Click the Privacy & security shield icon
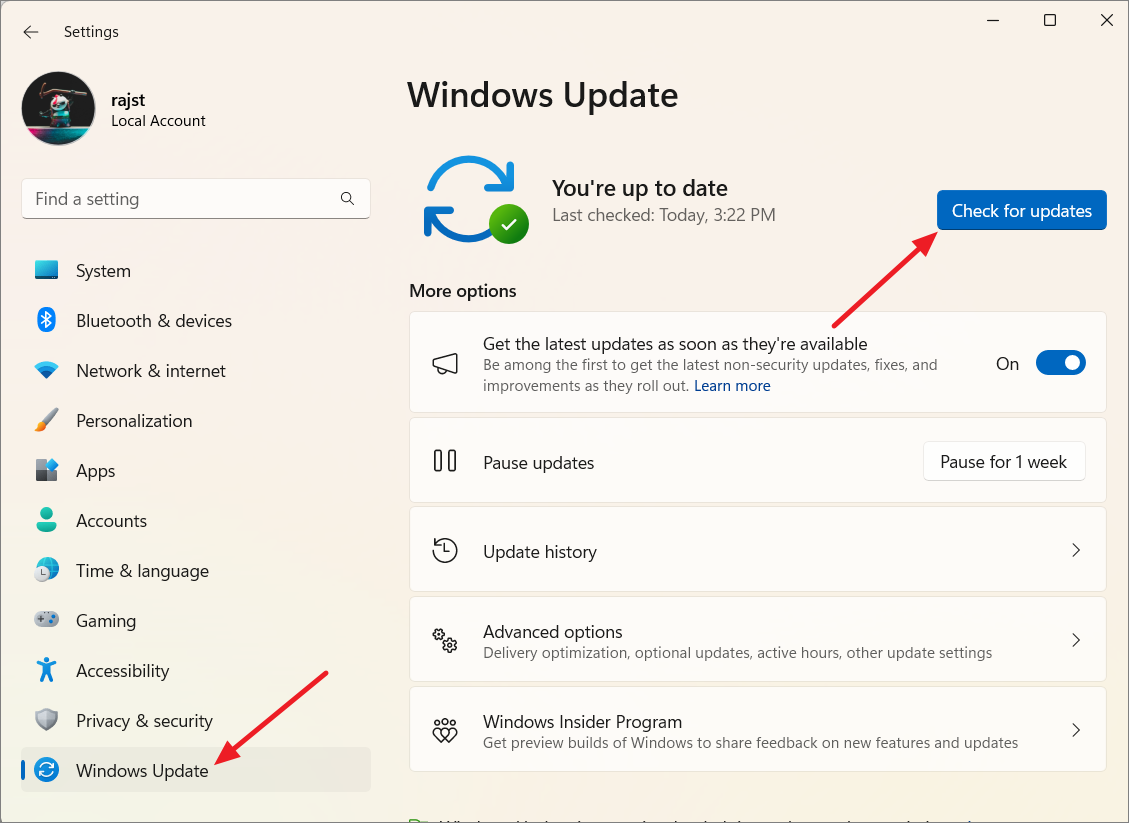Screen dimensions: 1129x823 point(46,720)
